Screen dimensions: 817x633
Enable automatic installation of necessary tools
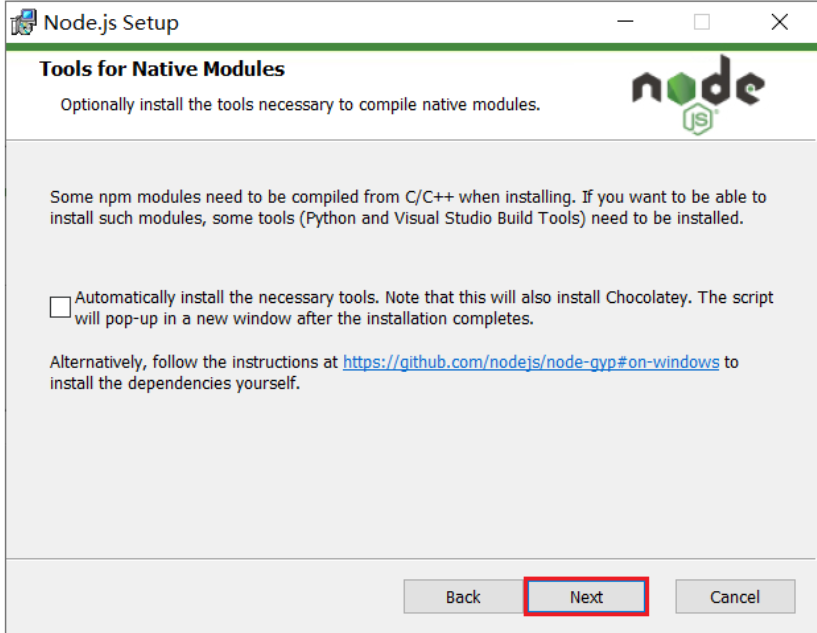pyautogui.click(x=58, y=306)
